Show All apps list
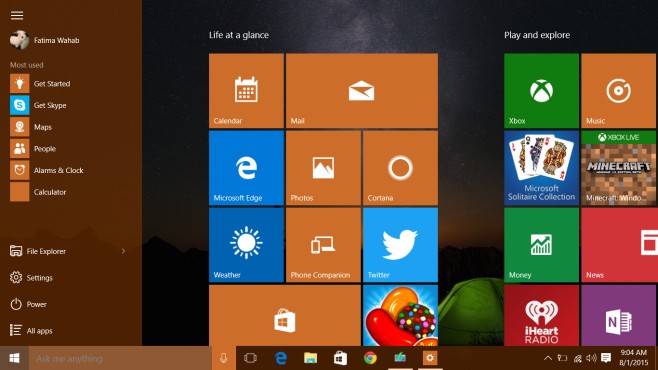The width and height of the screenshot is (658, 370). pyautogui.click(x=31, y=331)
